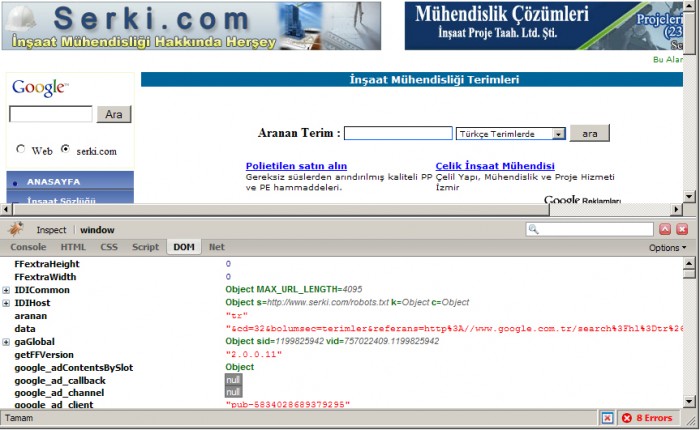Select the serki.com radio button
The width and height of the screenshot is (700, 430).
point(65,149)
